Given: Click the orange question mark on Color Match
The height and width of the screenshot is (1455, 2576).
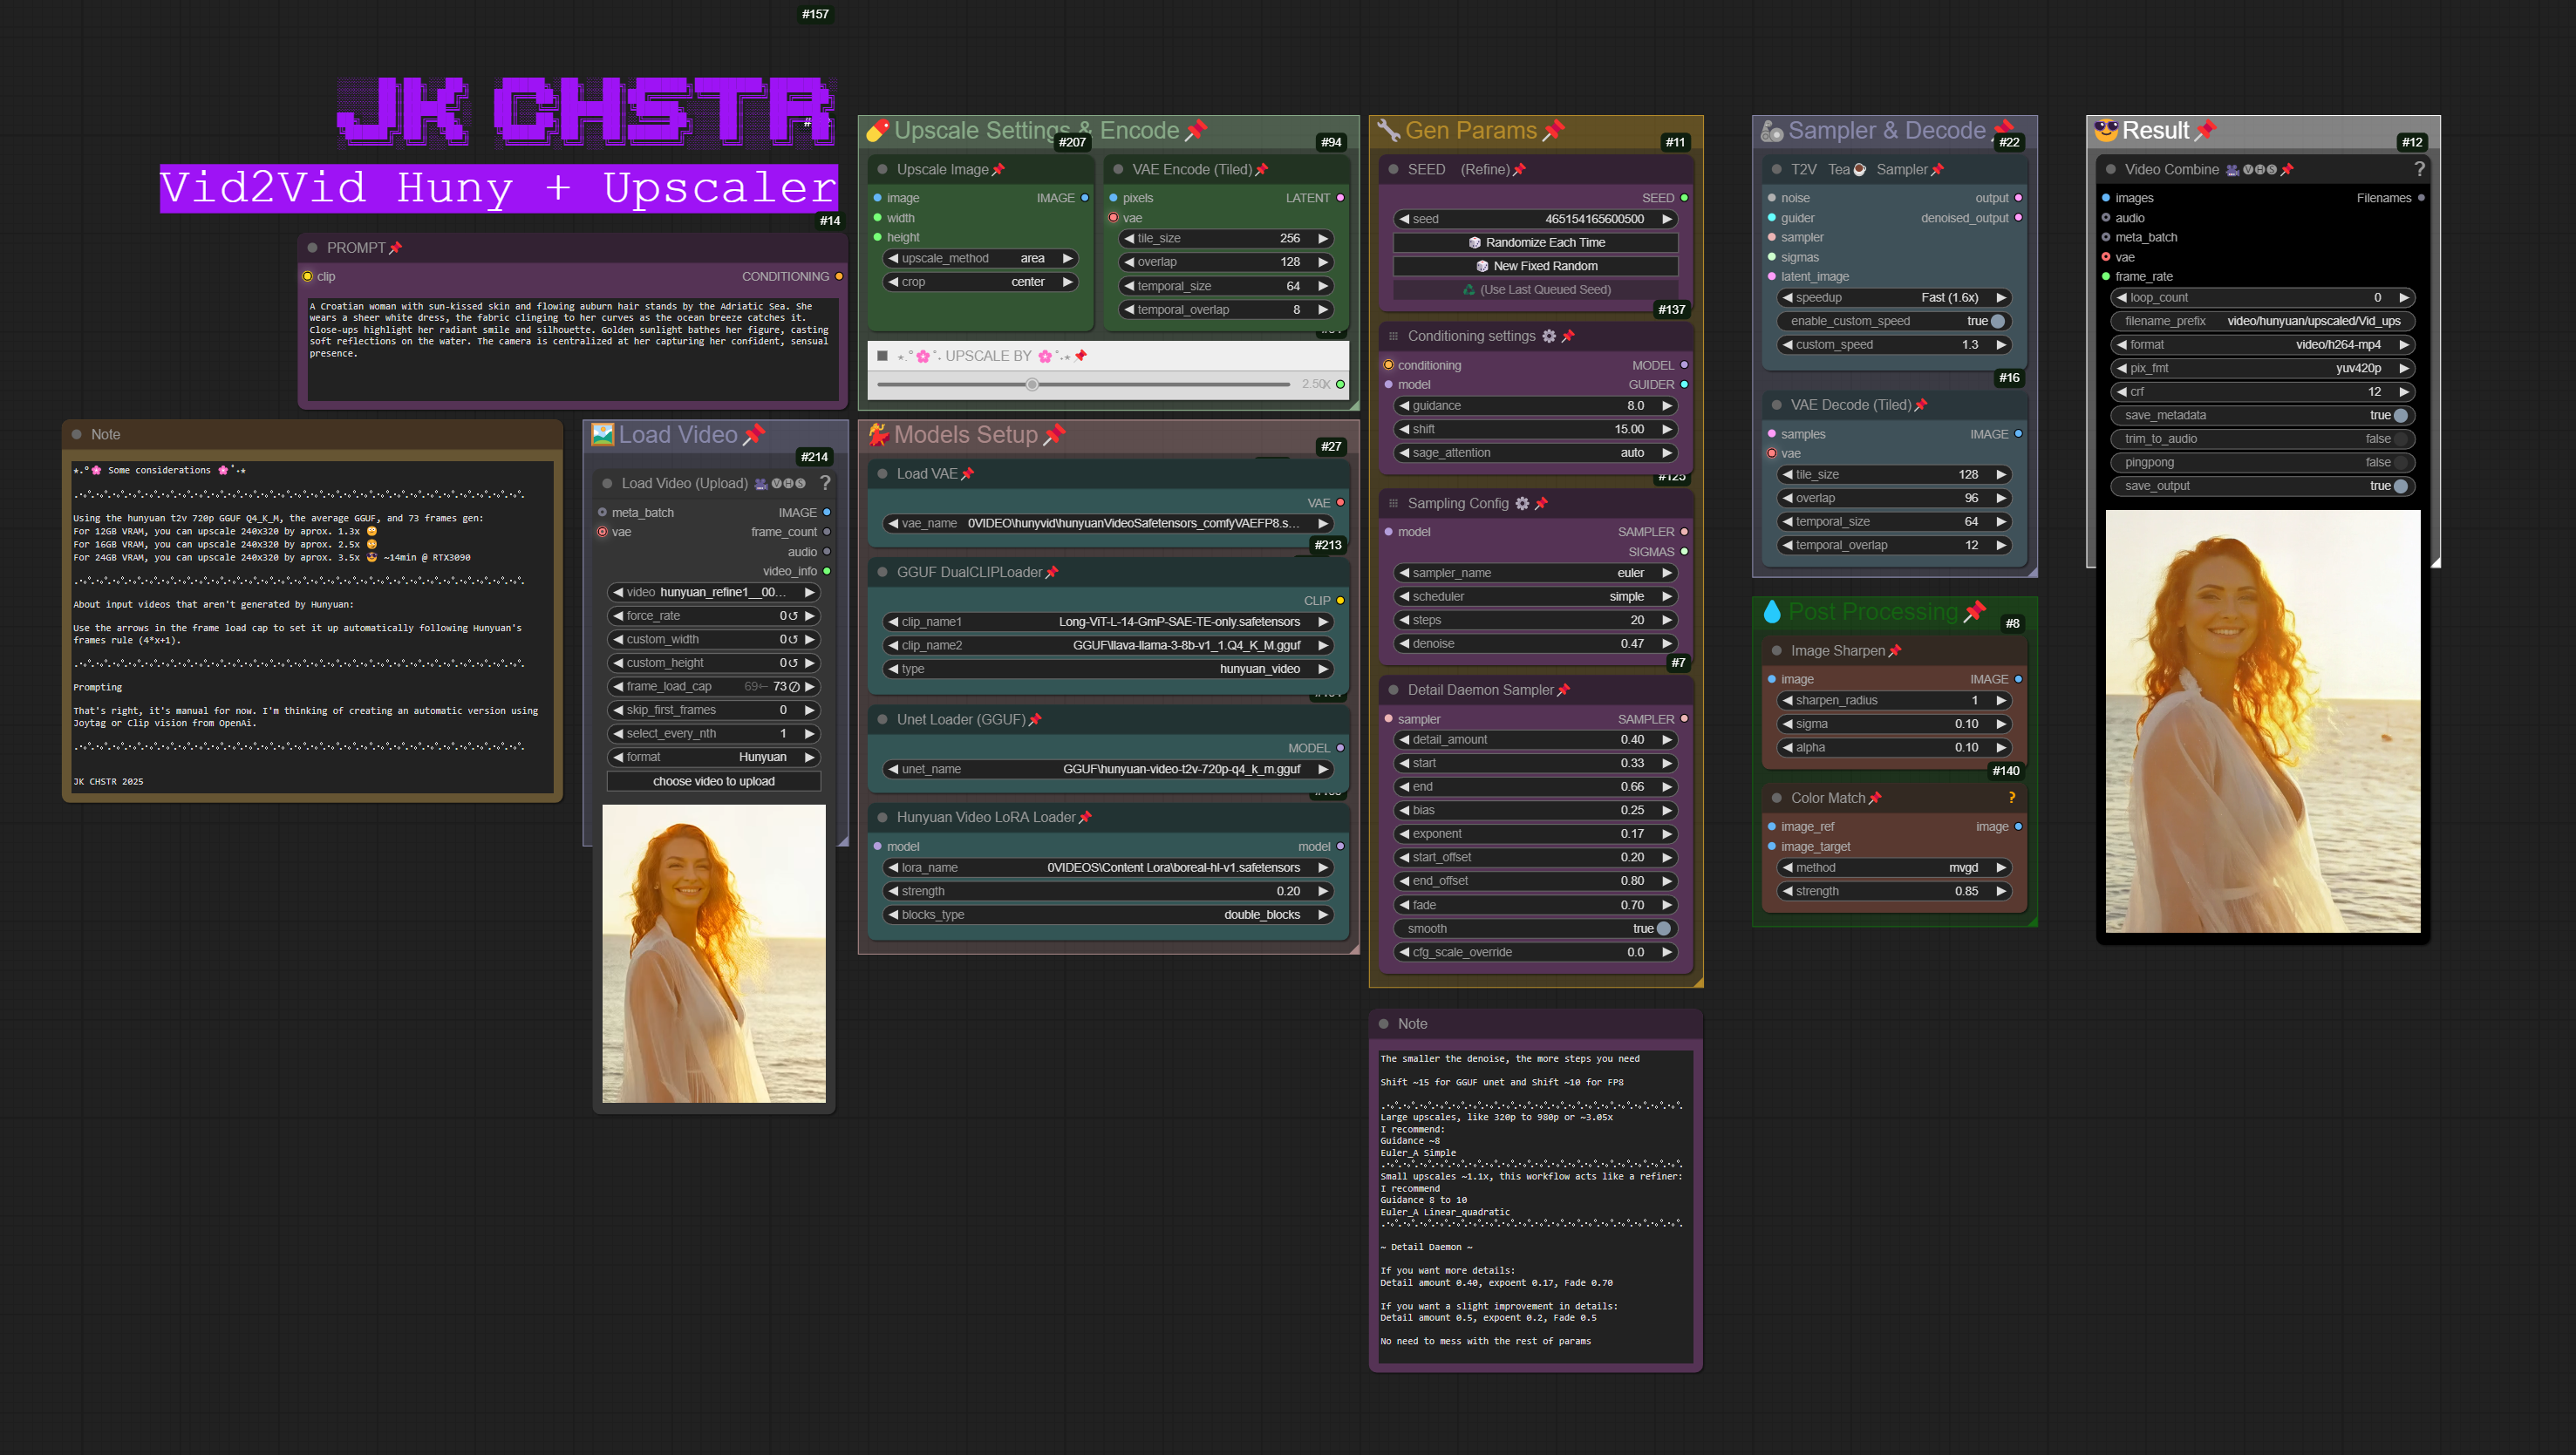Looking at the screenshot, I should (x=2011, y=798).
